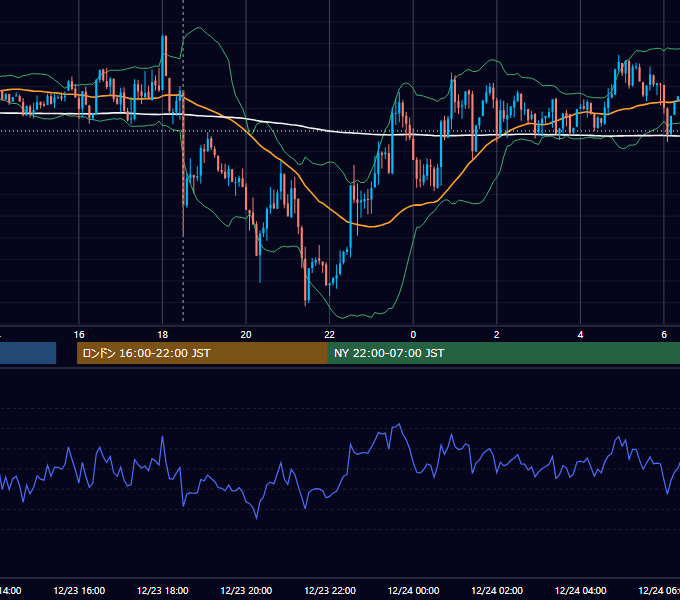Click the 4 hour axis label
680x600 pixels.
coord(580,334)
